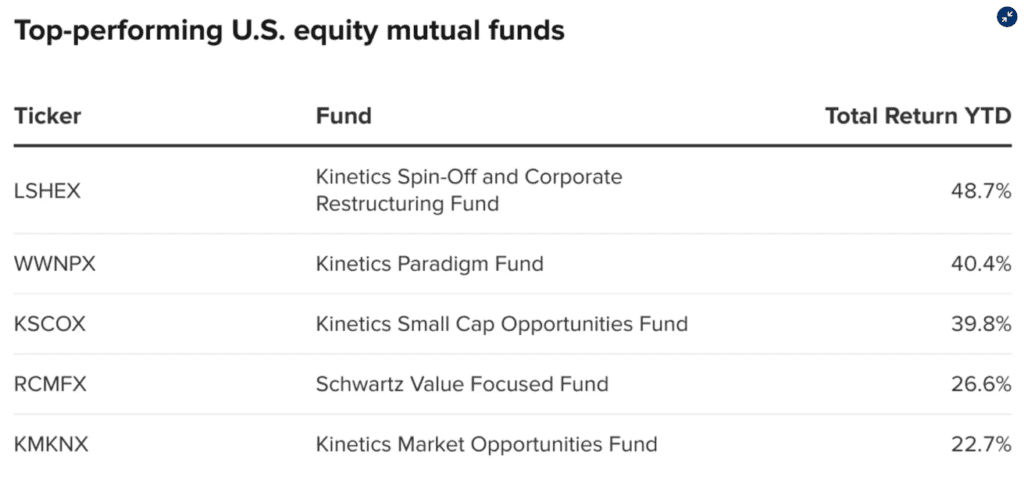Click Kinetics Spin-Off and Corporate Restructuring Fund
The image size is (1024, 481).
[468, 191]
